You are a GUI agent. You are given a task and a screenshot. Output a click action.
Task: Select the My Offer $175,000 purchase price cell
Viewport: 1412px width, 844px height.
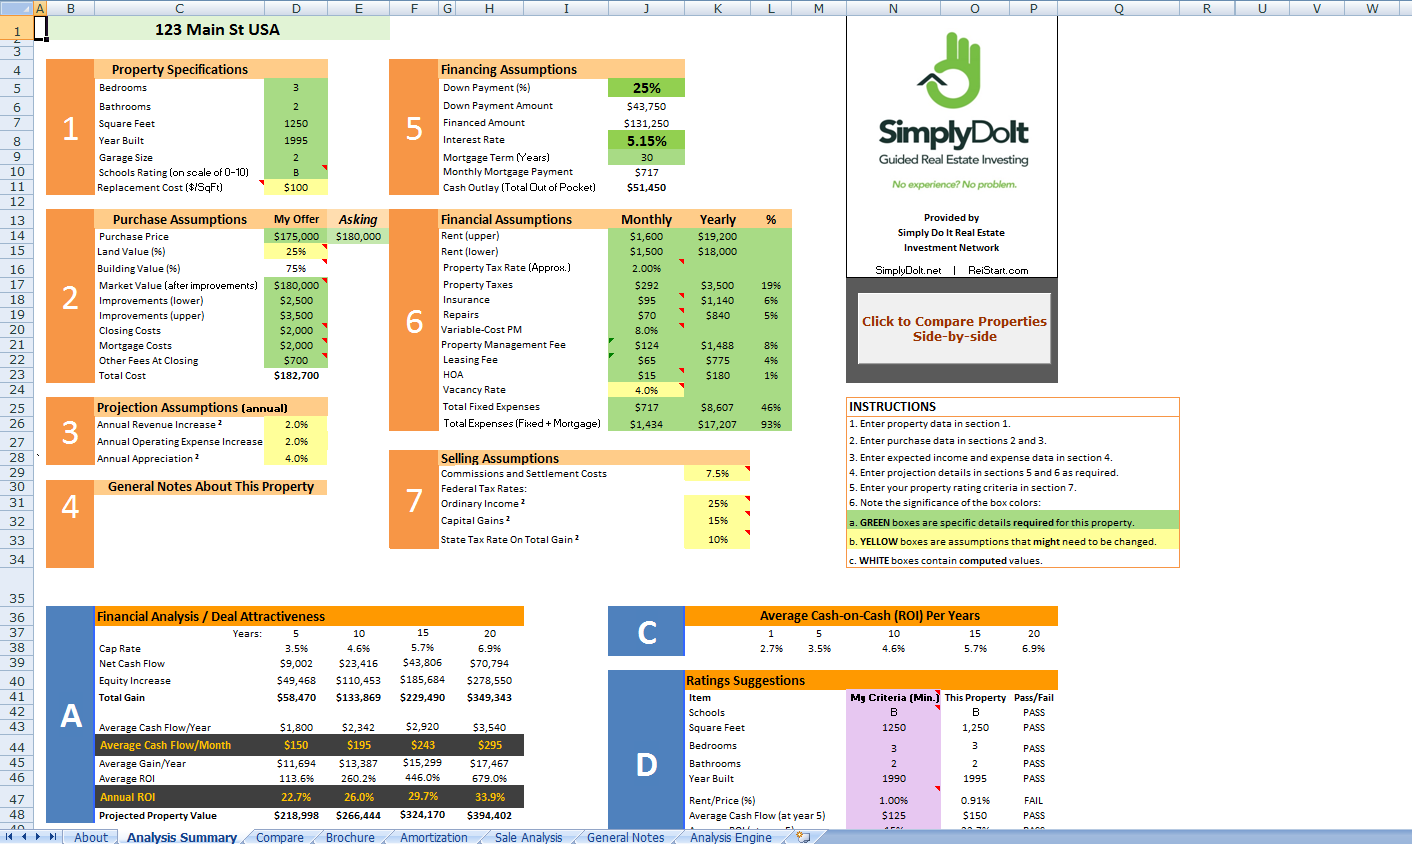tap(296, 236)
